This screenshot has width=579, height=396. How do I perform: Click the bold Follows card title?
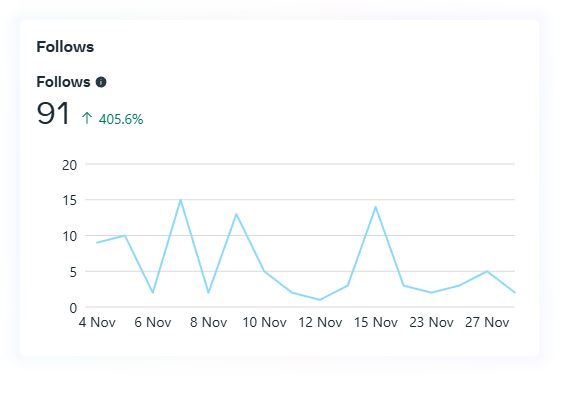pos(65,47)
